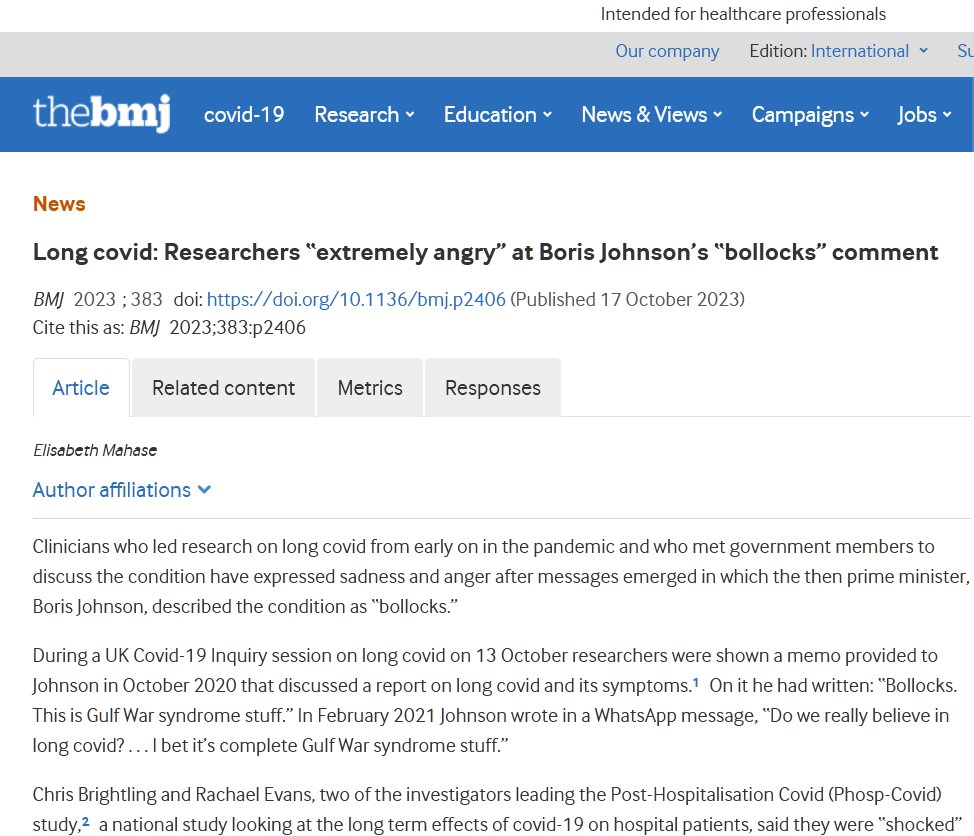Expand the Research dropdown menu
Screen dimensions: 974x836
(x=364, y=115)
